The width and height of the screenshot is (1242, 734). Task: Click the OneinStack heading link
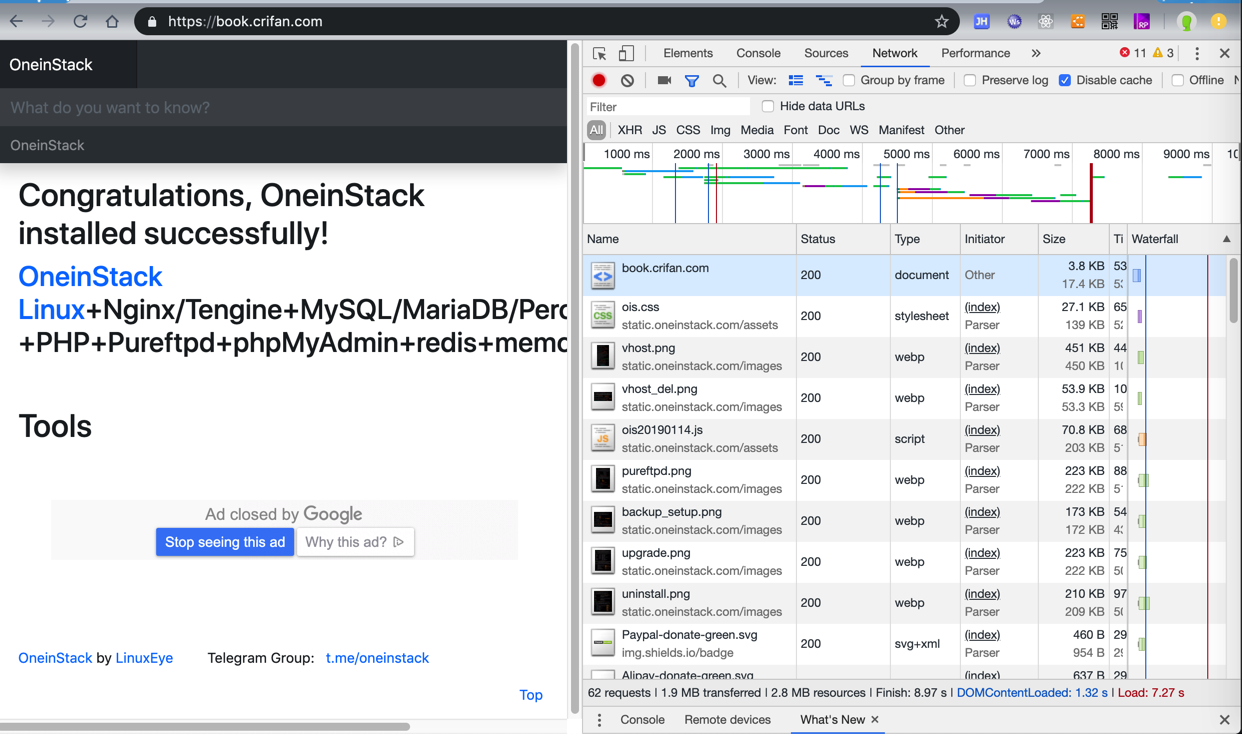tap(90, 276)
